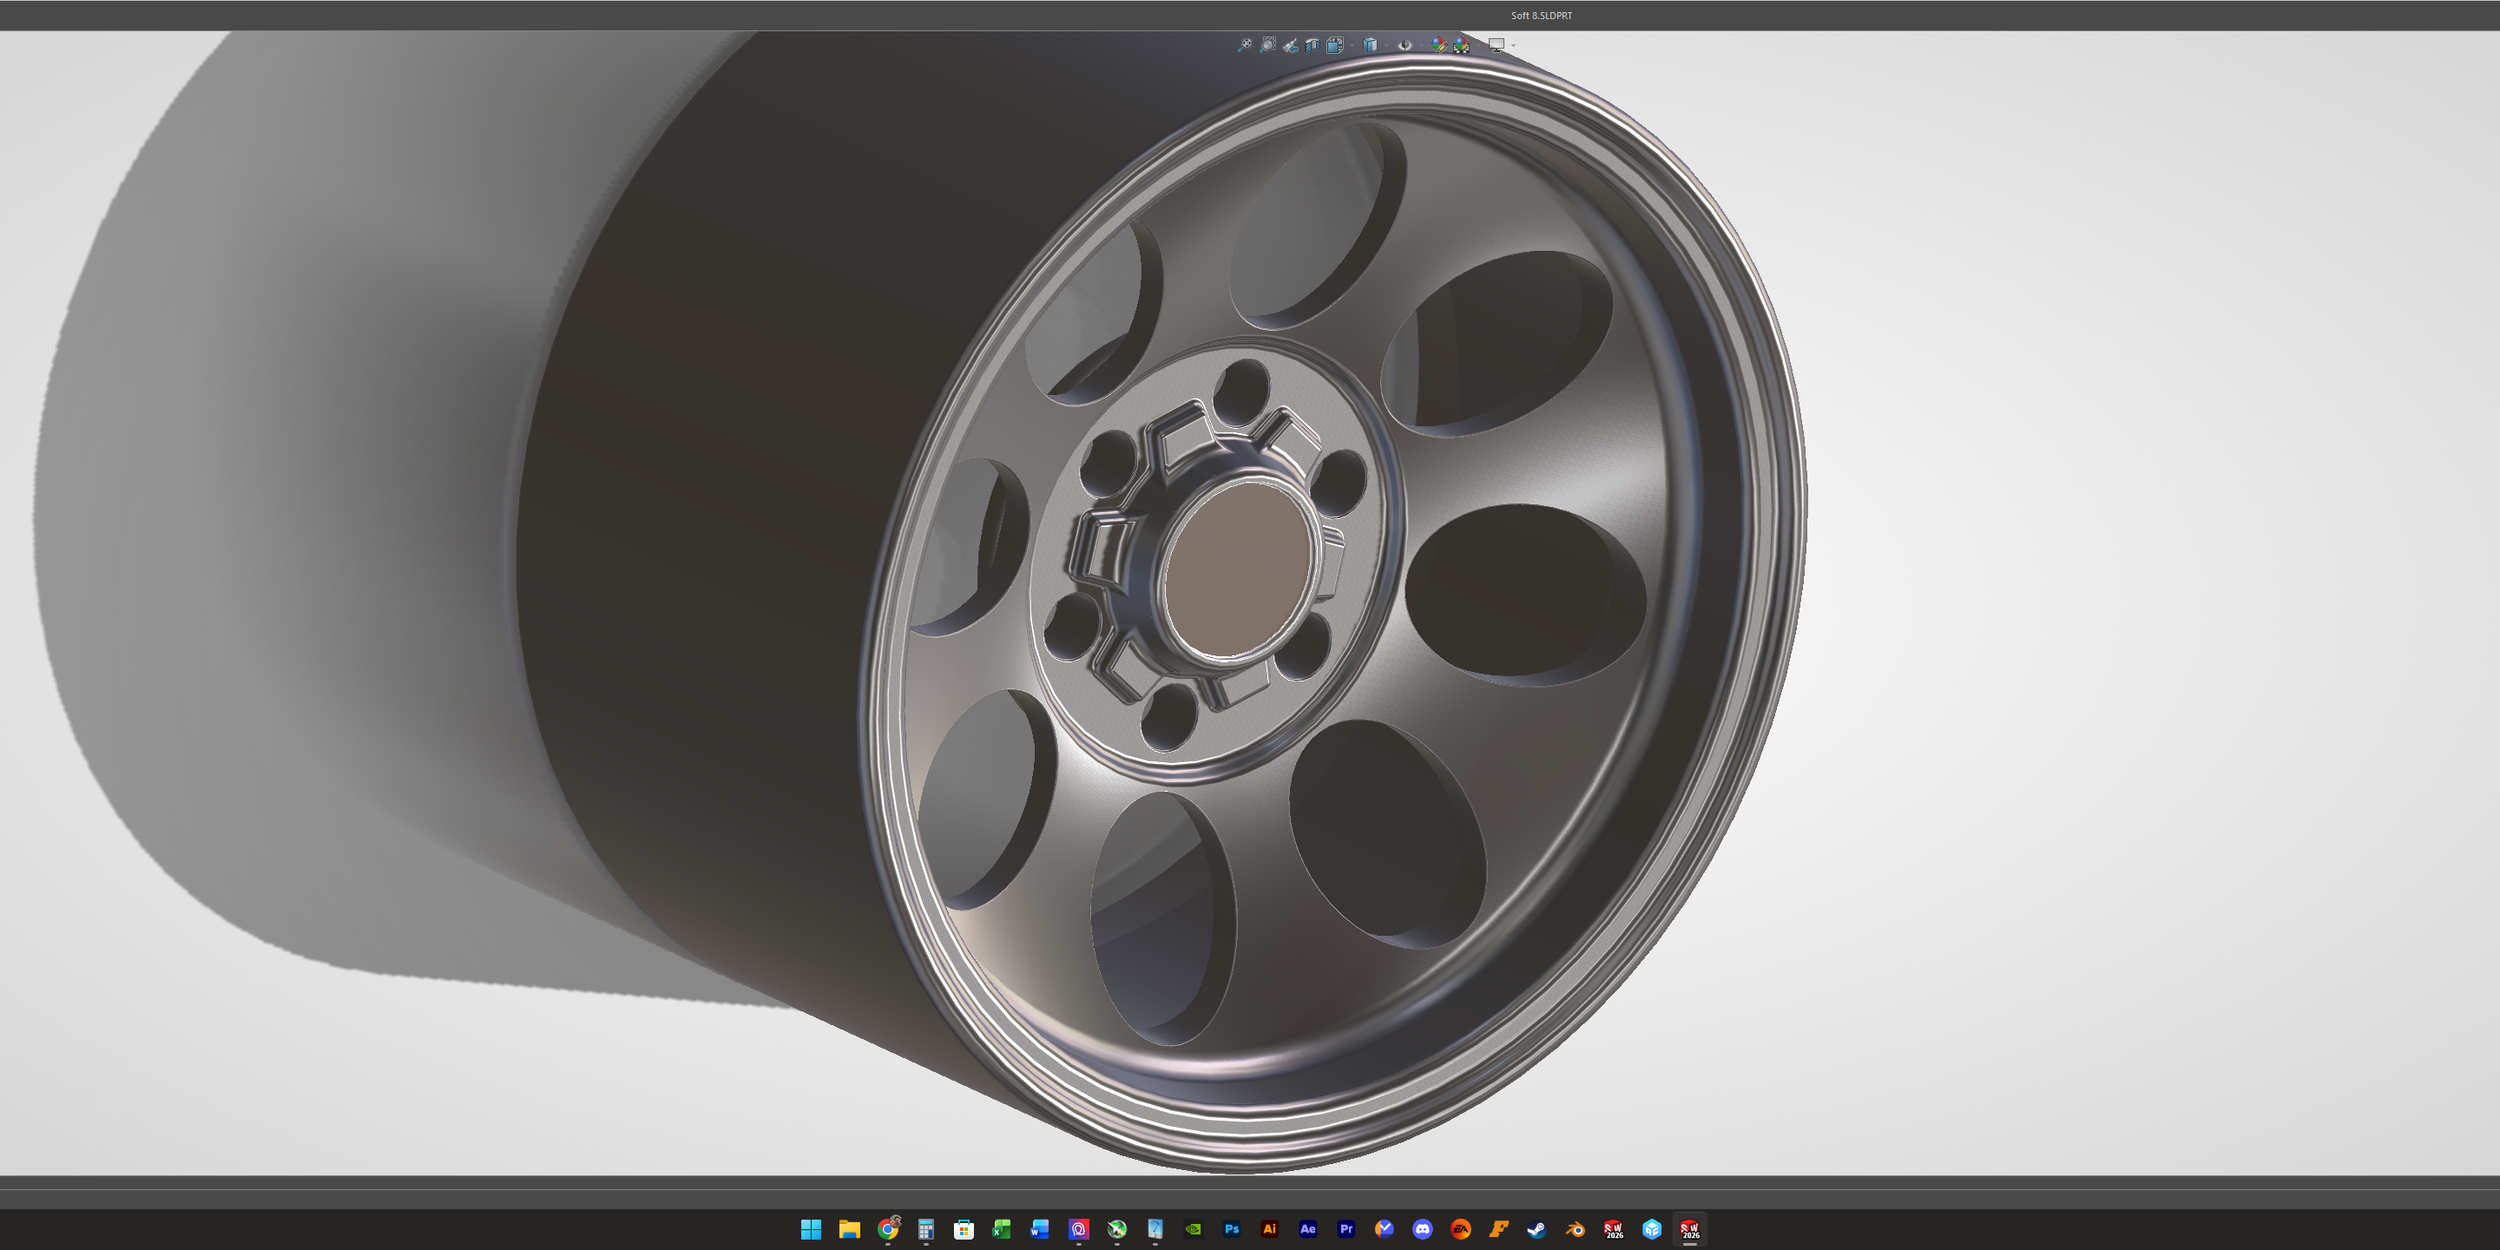
Task: Expand the Hide/Show Items dropdown arrow
Action: click(x=1421, y=45)
